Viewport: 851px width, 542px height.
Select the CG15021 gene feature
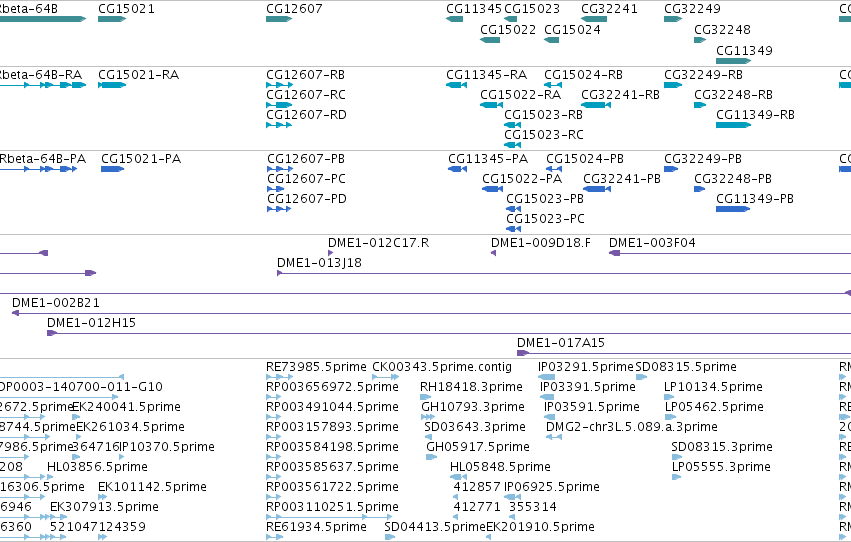[112, 19]
